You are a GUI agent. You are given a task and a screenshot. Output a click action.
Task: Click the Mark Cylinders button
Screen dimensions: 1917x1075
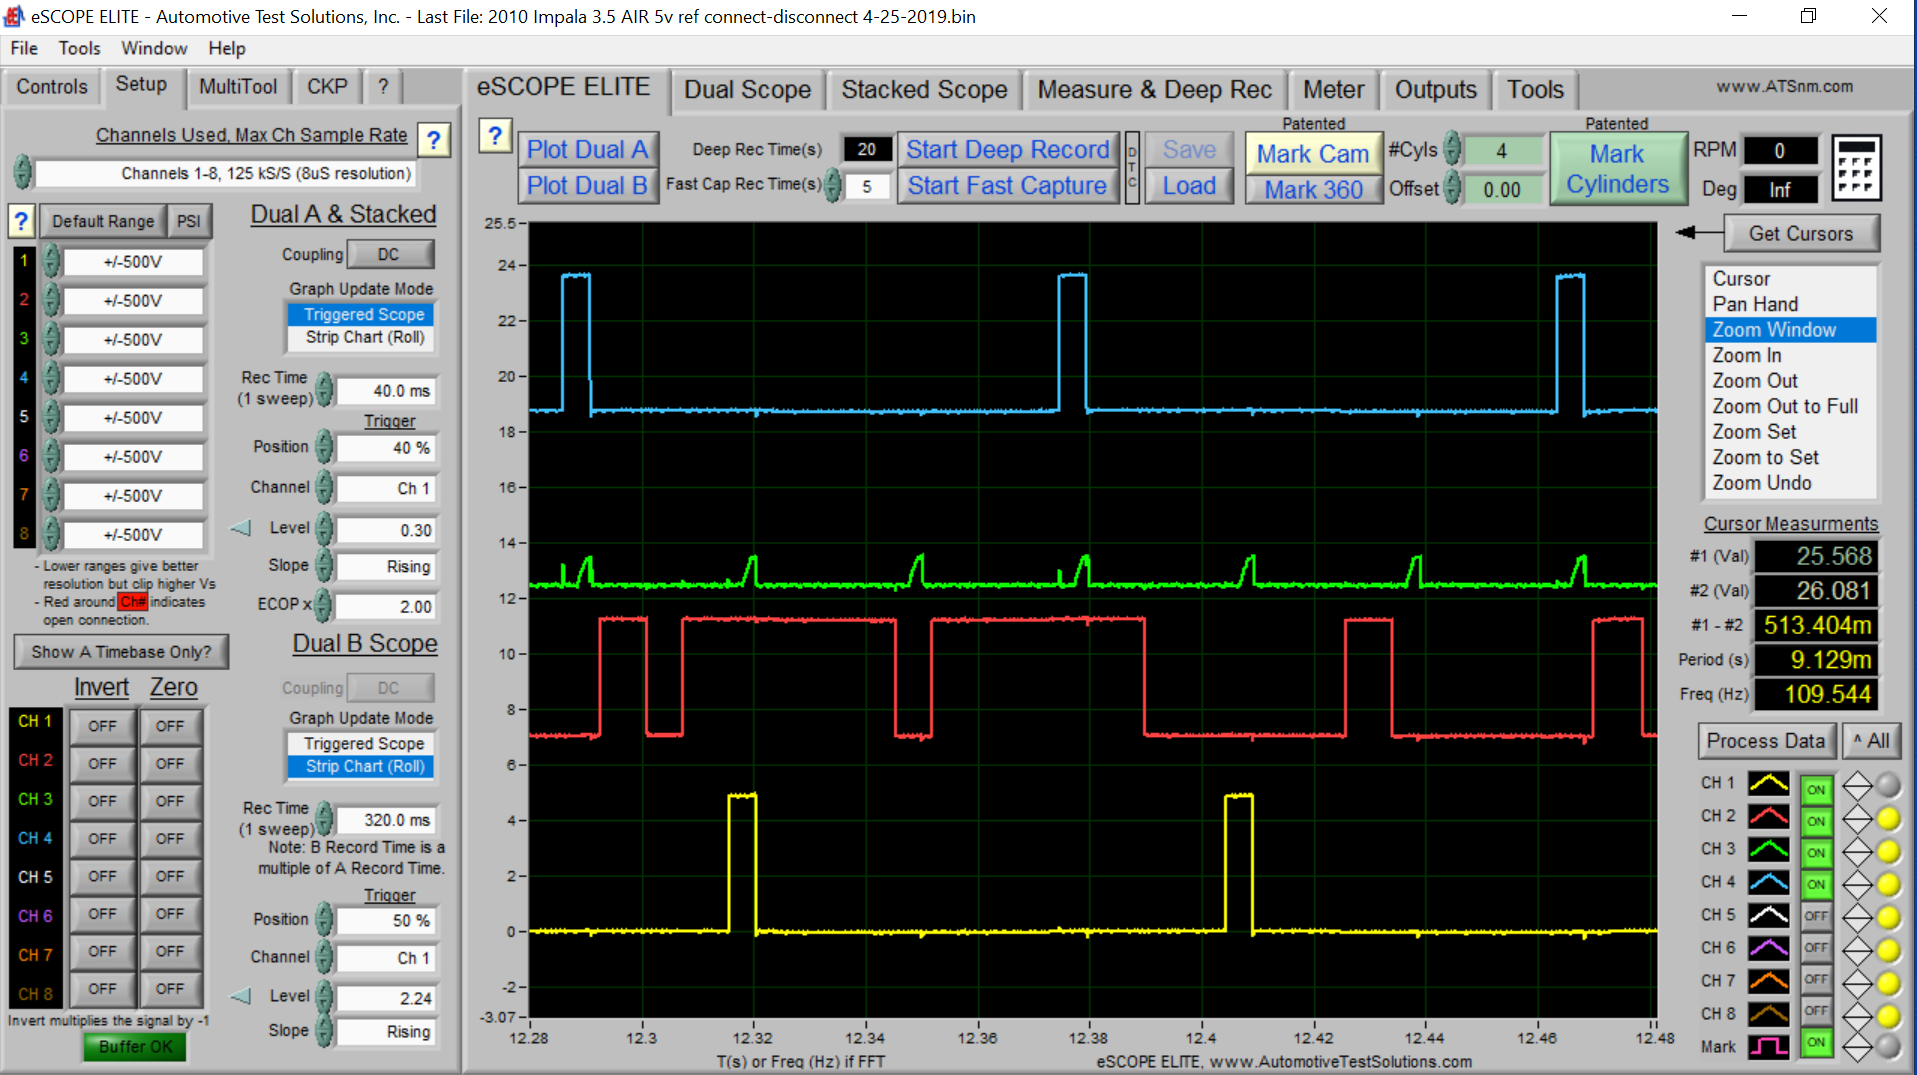pyautogui.click(x=1618, y=167)
